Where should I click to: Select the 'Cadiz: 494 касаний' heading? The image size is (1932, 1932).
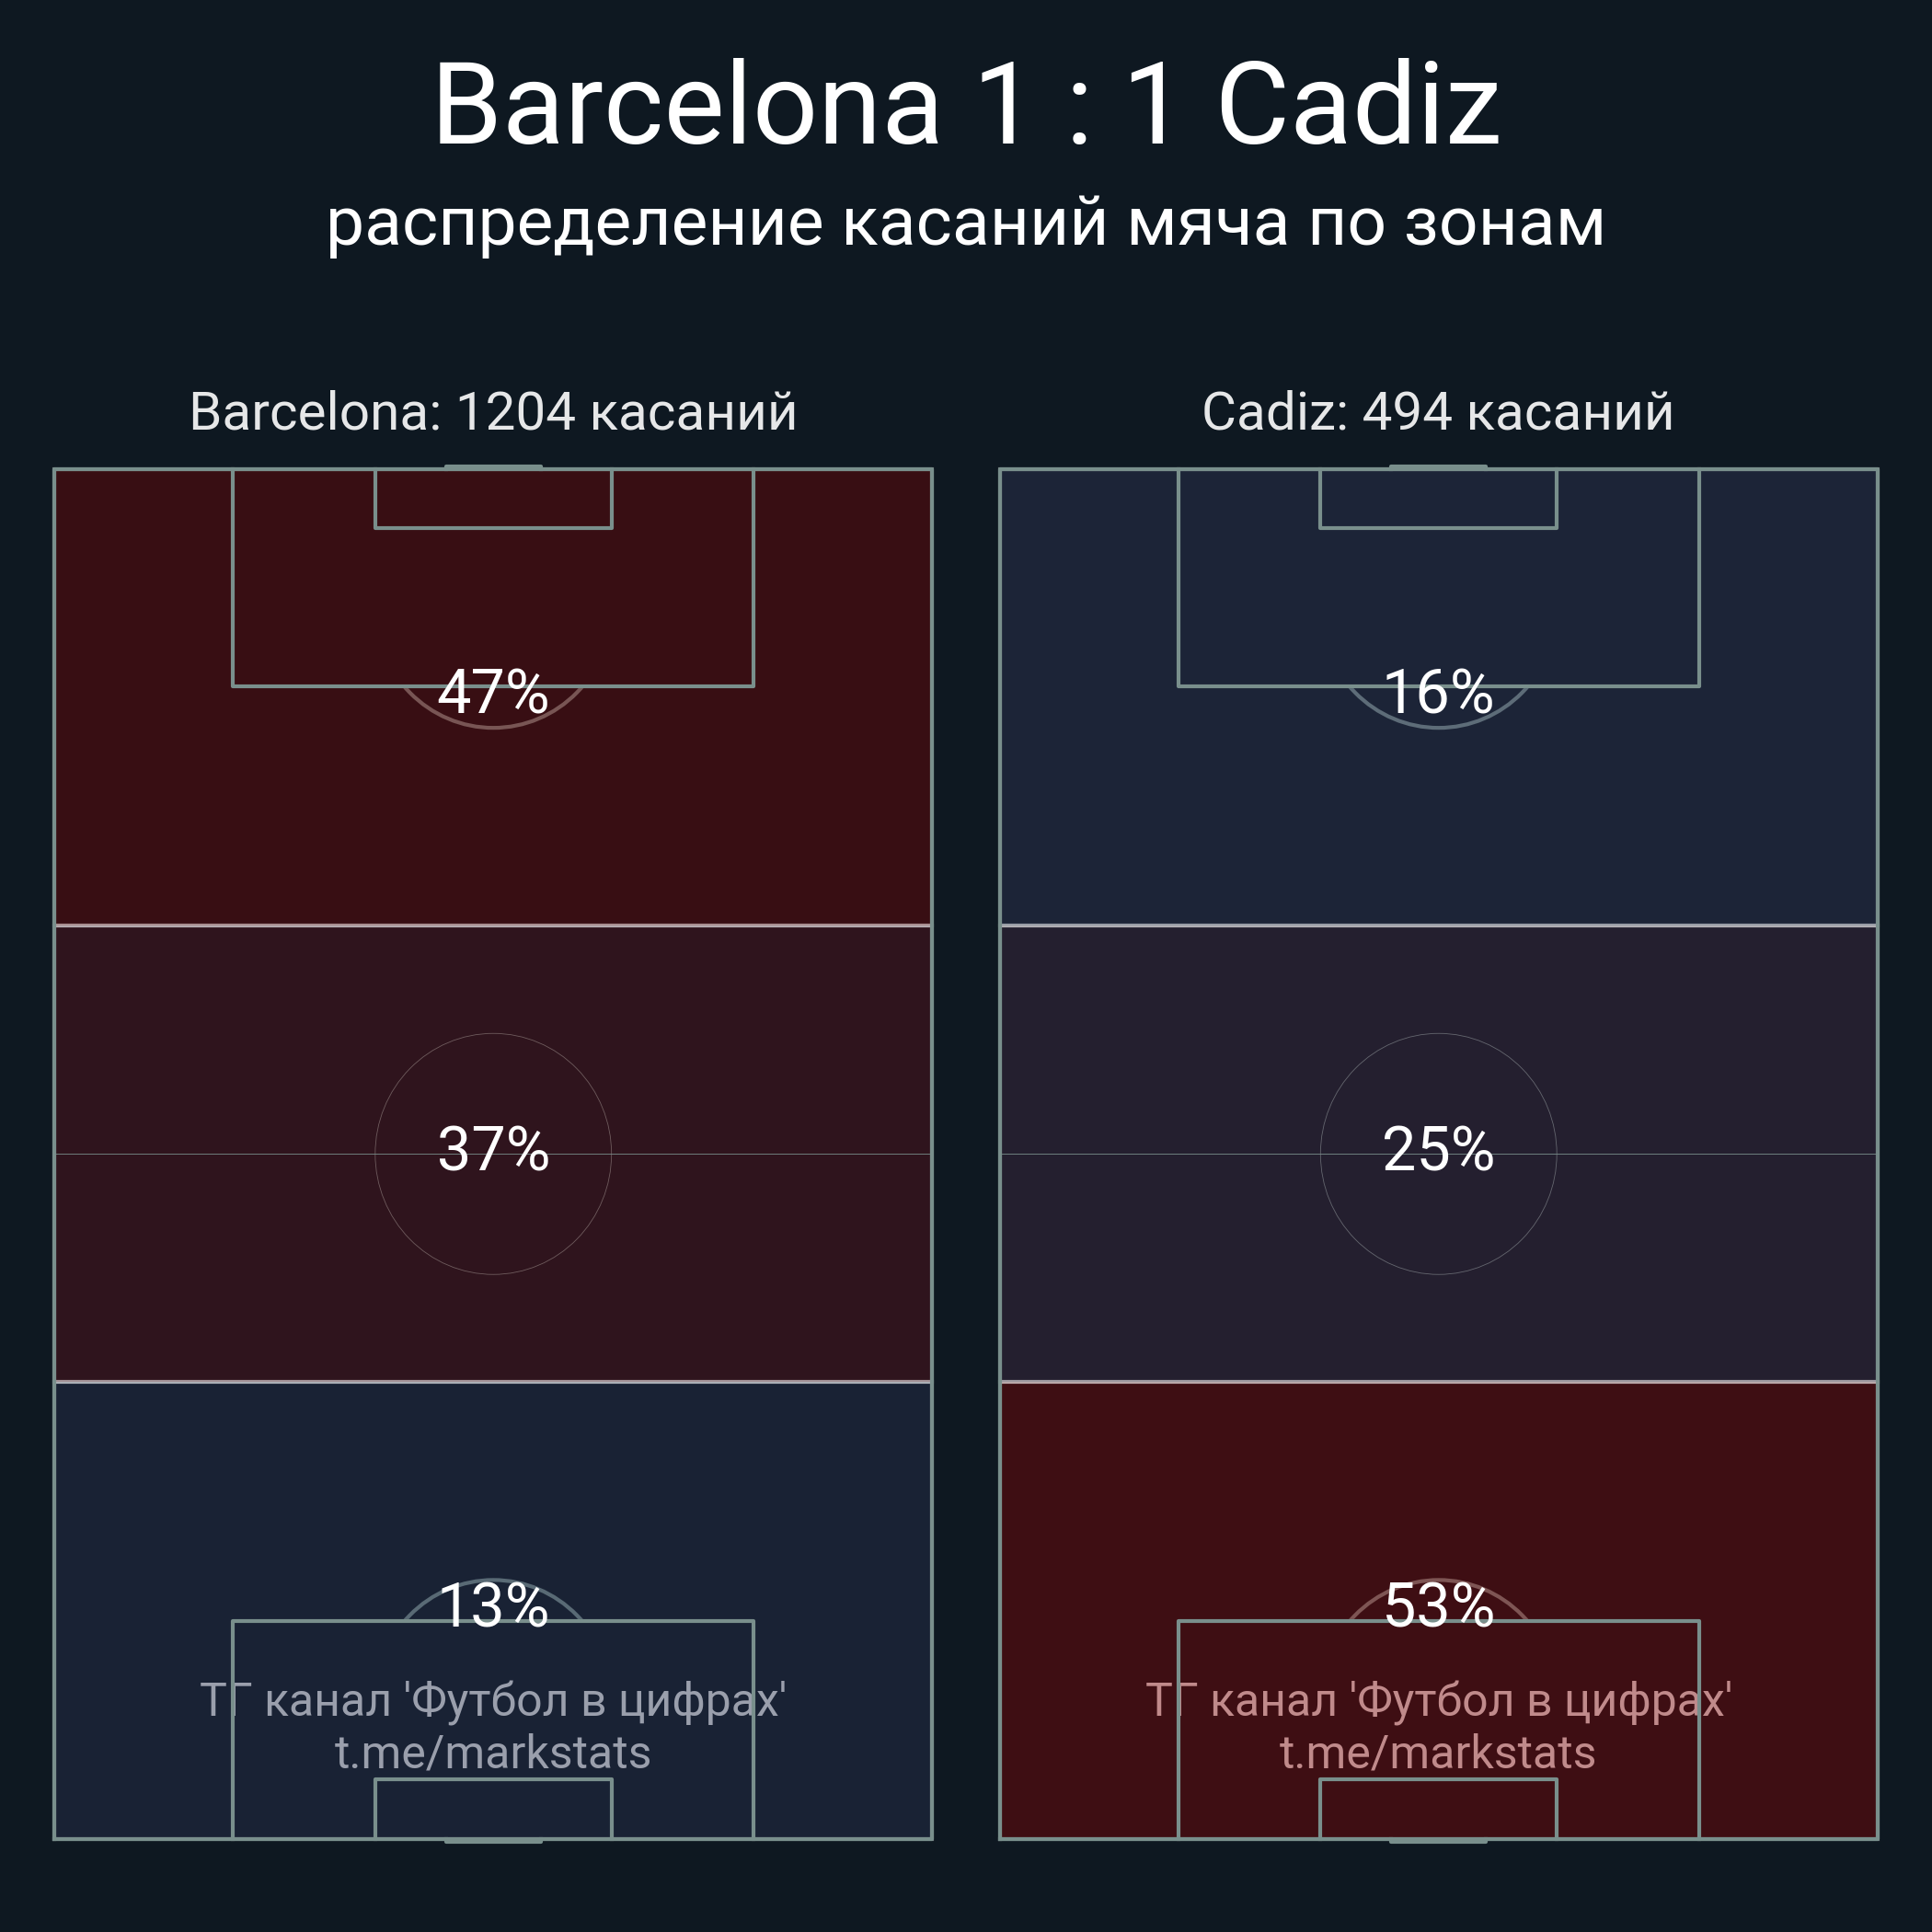coord(1437,412)
